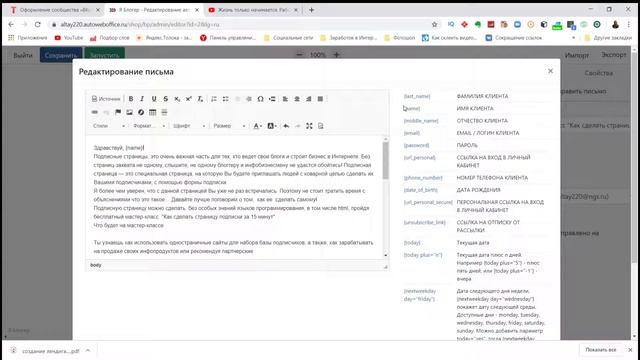Click the Выйти button in background page
The width and height of the screenshot is (640, 360).
point(23,55)
